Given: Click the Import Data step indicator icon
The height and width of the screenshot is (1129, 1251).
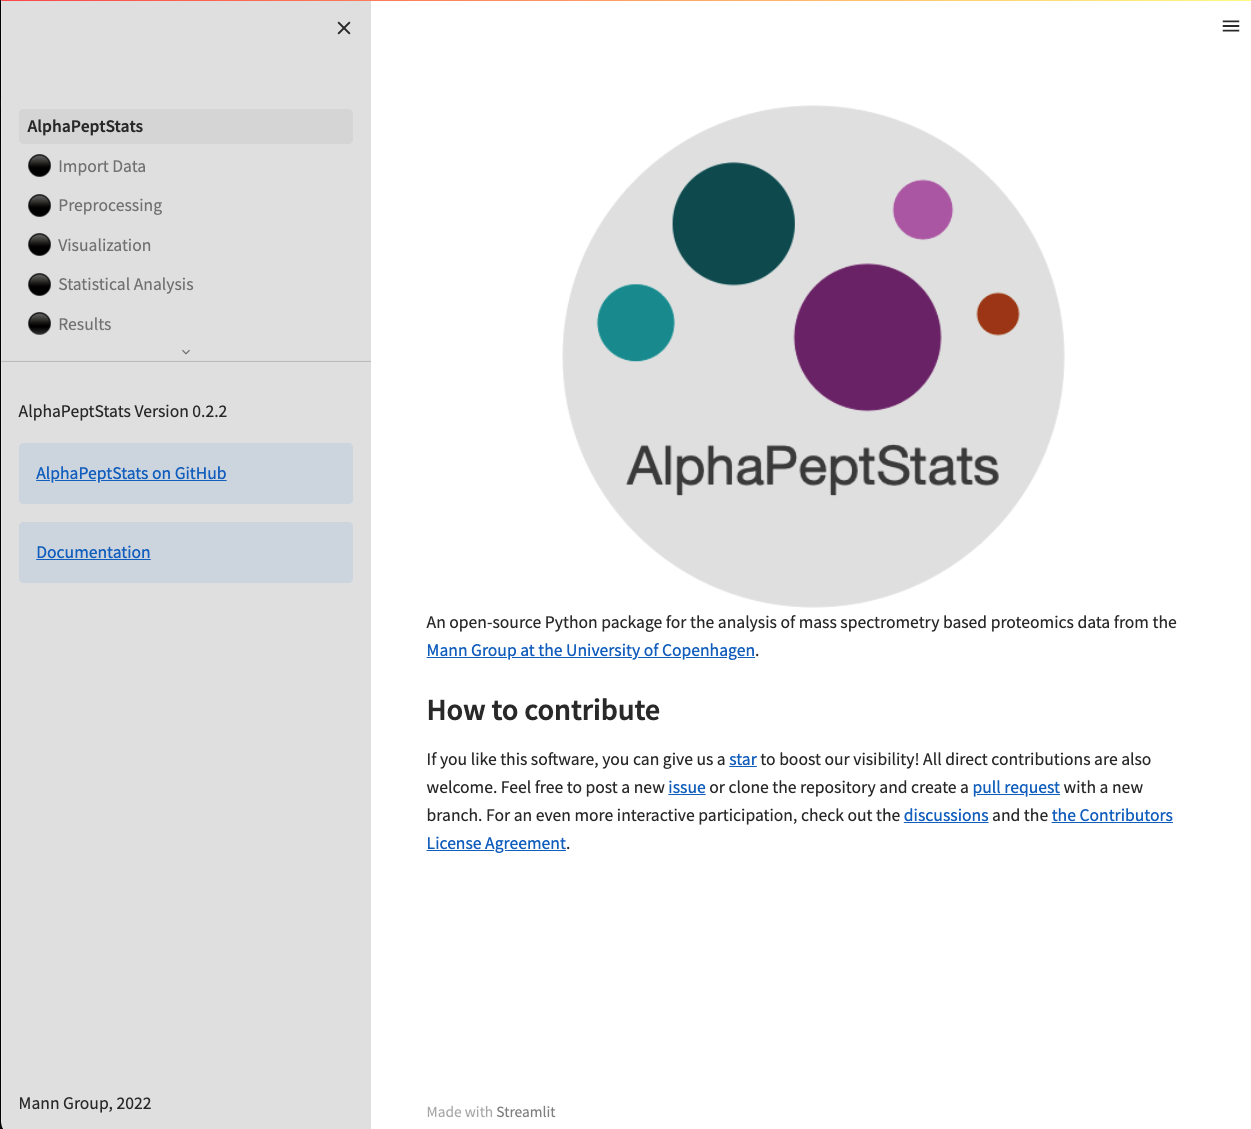Looking at the screenshot, I should [x=39, y=165].
